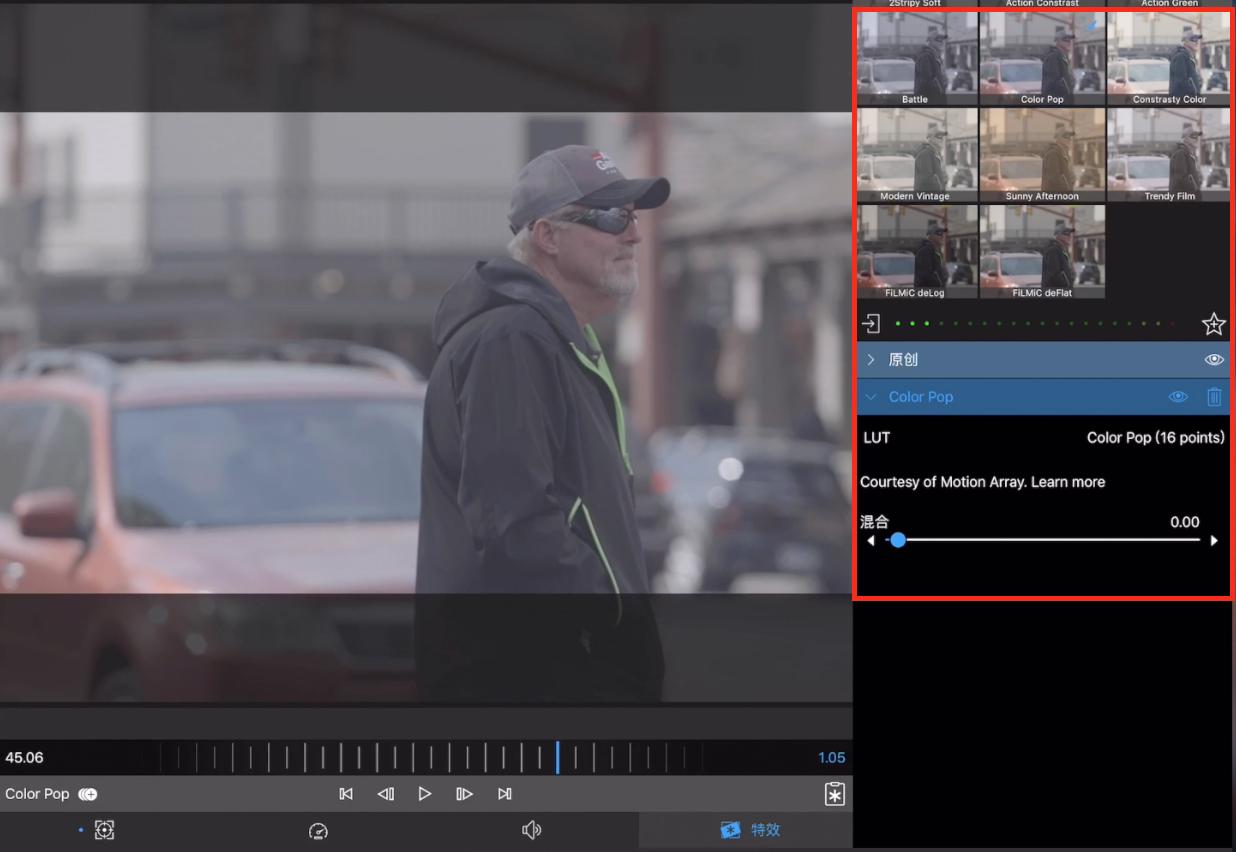Click the Learn more link
The height and width of the screenshot is (852, 1236).
point(1067,482)
